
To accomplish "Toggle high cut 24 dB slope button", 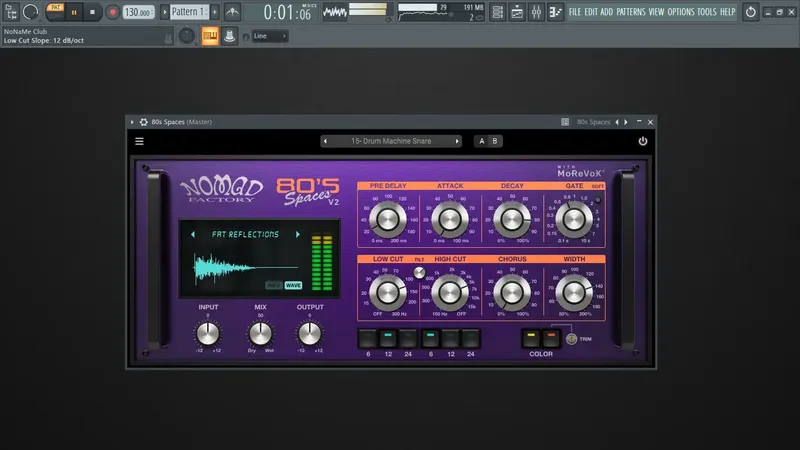I will [x=470, y=338].
